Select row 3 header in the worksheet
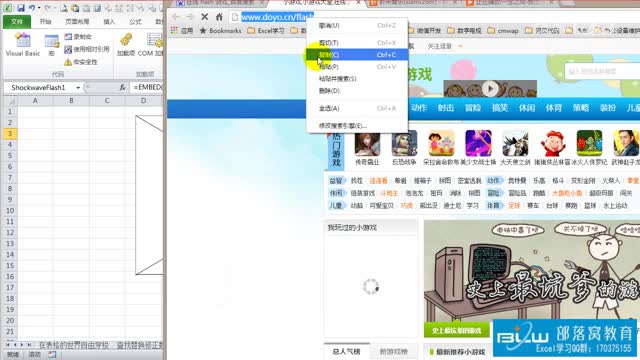This screenshot has height=360, width=640. click(10, 133)
